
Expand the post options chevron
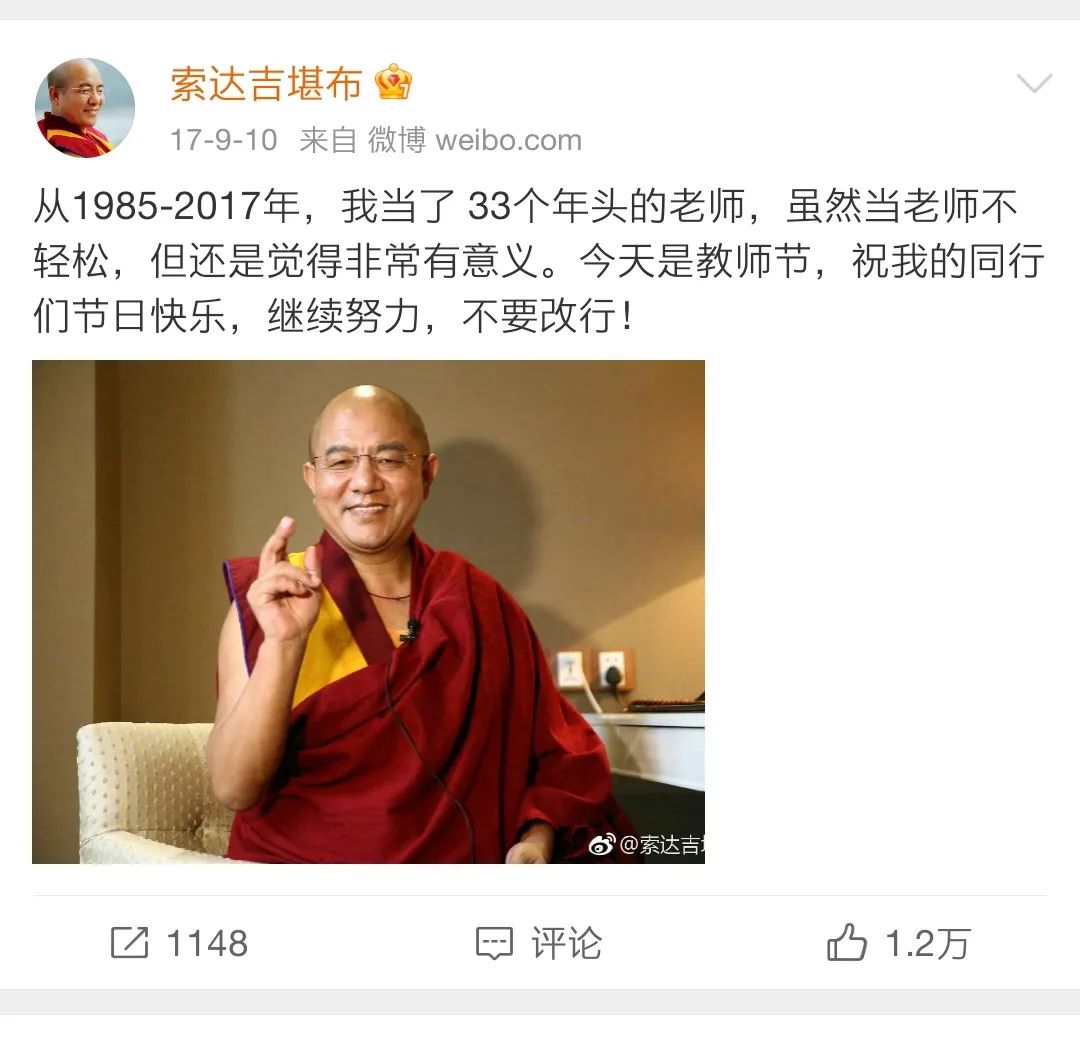click(x=1035, y=83)
